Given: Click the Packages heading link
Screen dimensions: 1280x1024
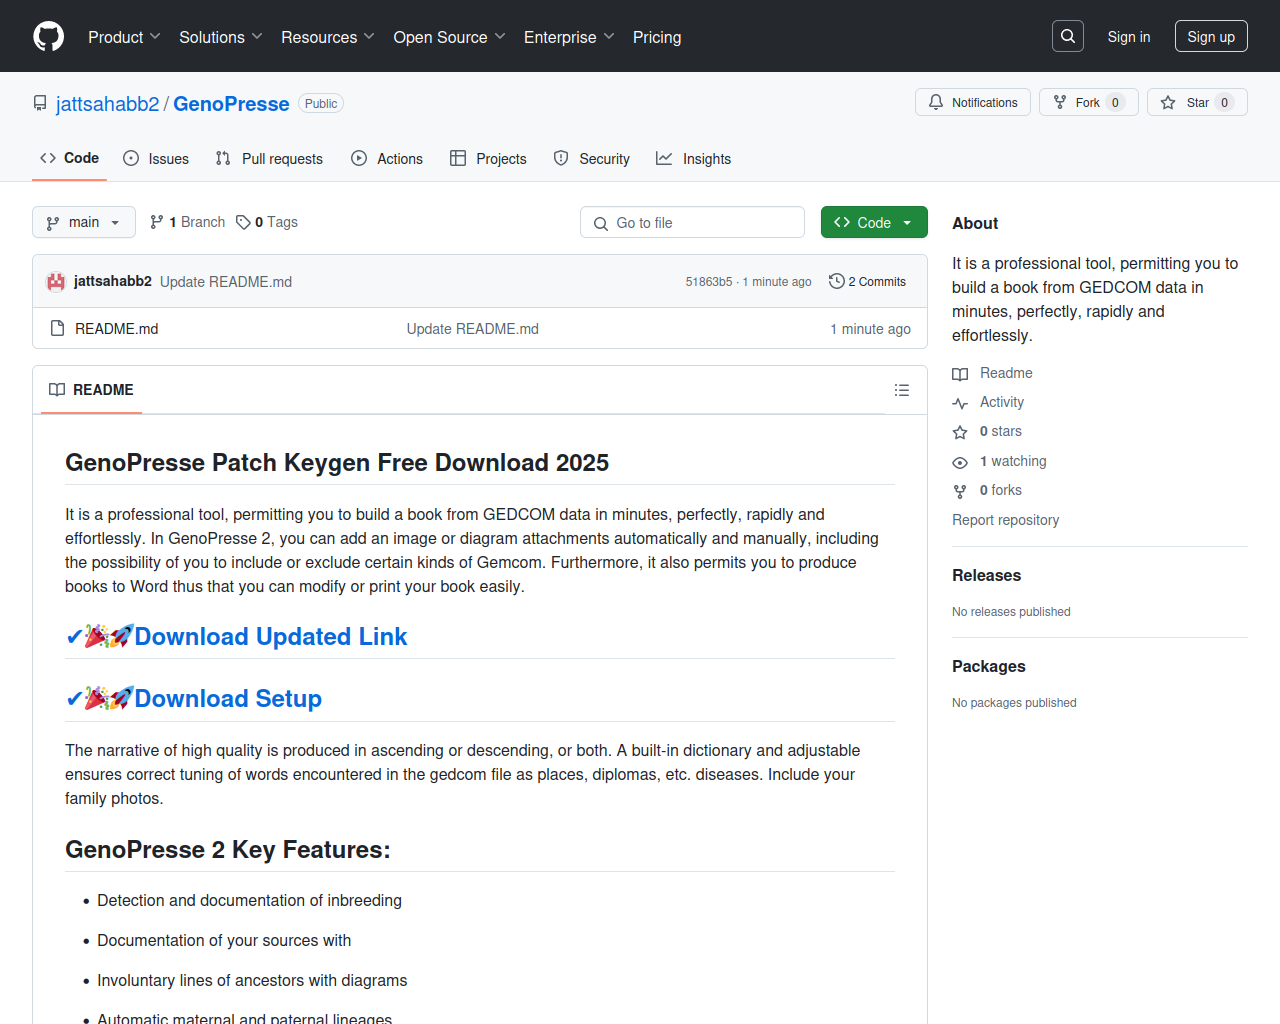Looking at the screenshot, I should pyautogui.click(x=989, y=667).
